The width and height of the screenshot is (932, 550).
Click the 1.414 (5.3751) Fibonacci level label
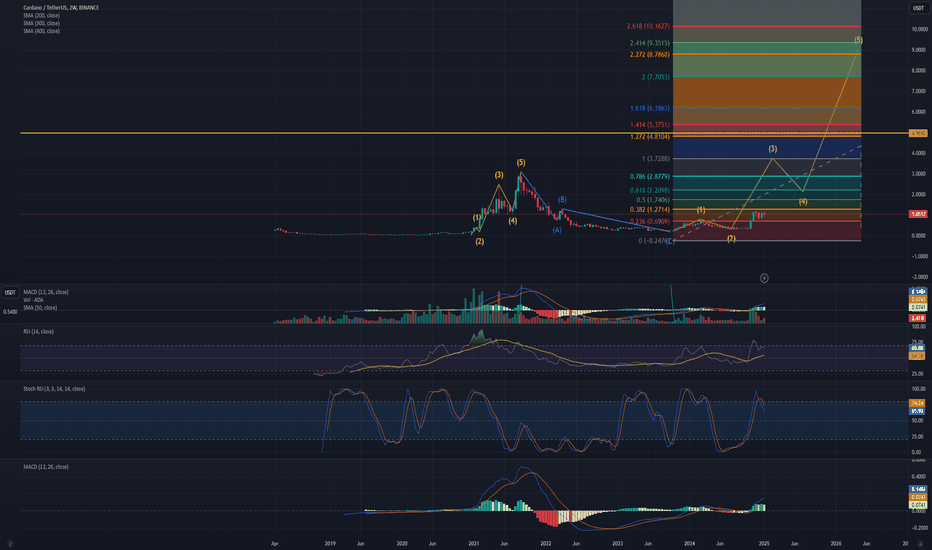(650, 125)
